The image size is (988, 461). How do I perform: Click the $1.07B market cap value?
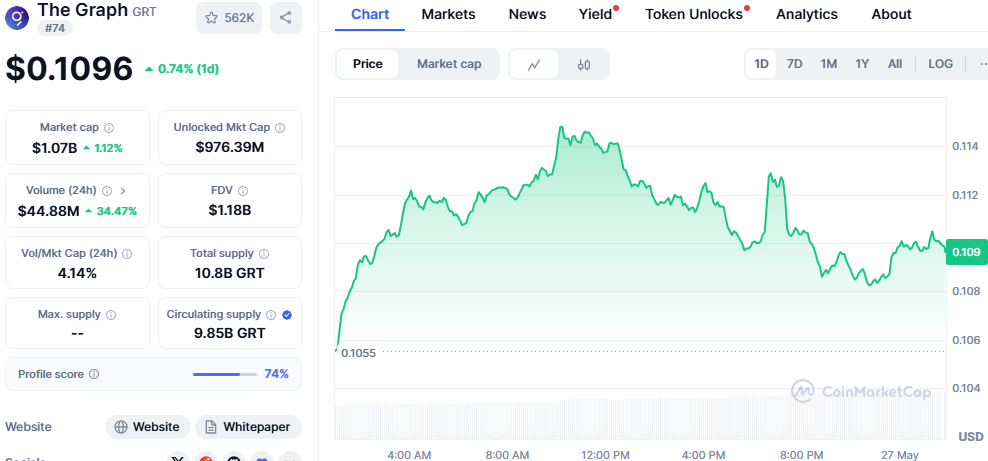[55, 149]
